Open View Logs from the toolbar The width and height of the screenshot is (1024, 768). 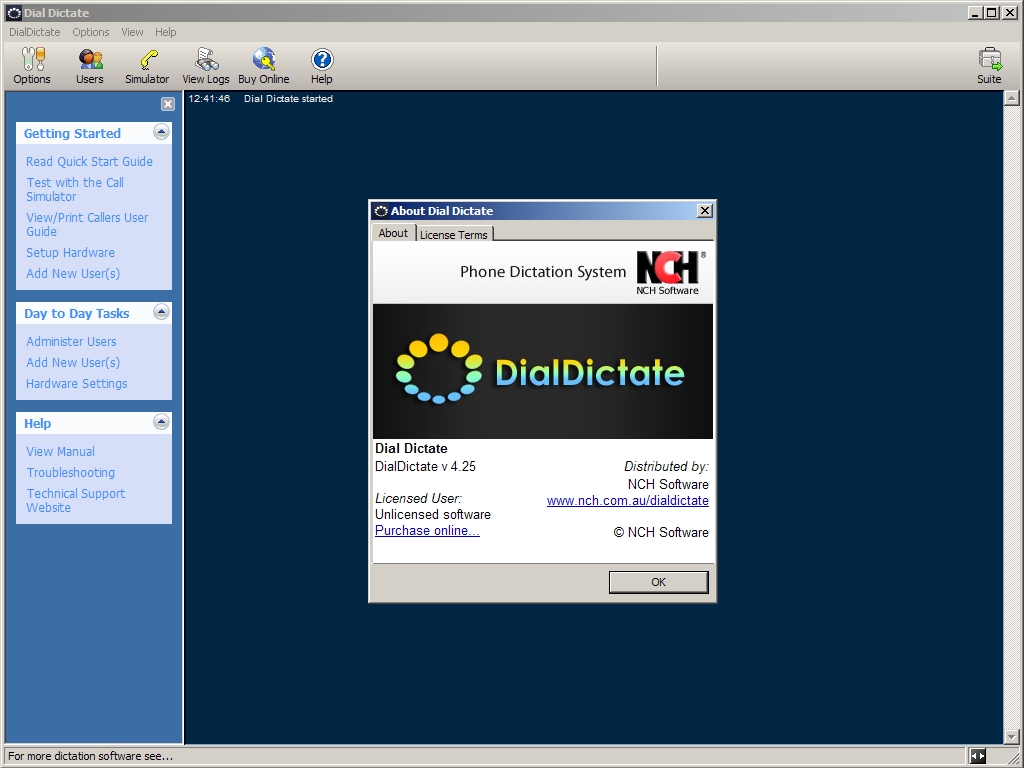[x=206, y=66]
